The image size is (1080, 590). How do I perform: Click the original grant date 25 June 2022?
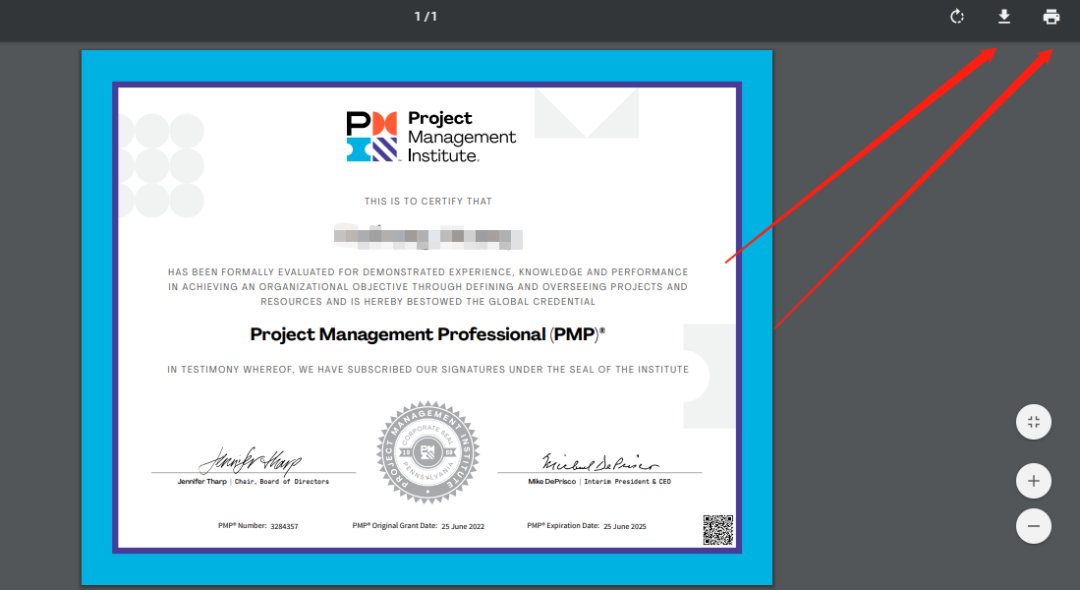pos(463,526)
